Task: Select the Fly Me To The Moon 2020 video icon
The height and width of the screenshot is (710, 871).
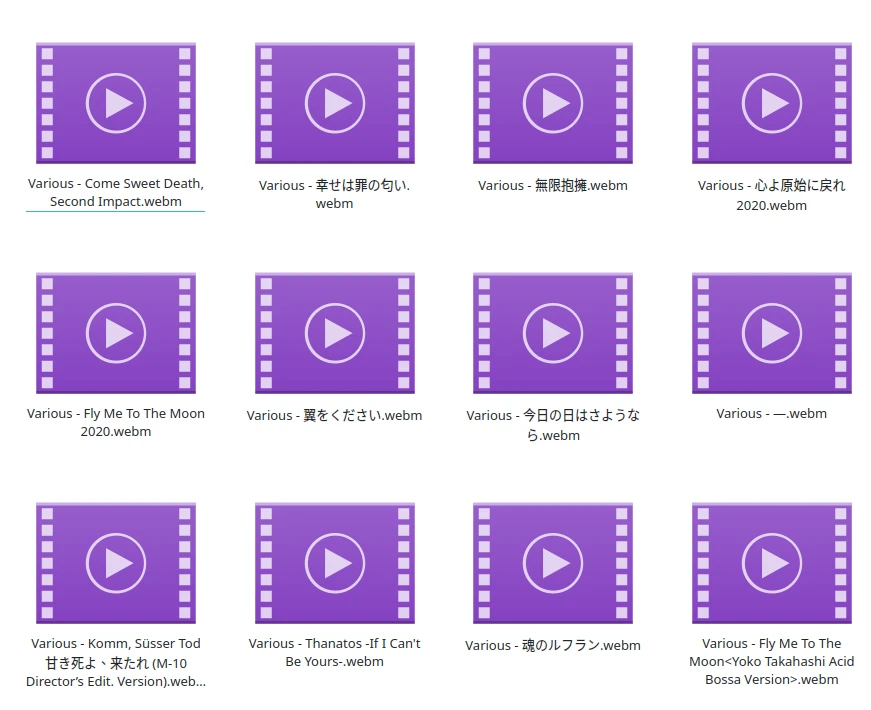Action: (x=116, y=332)
